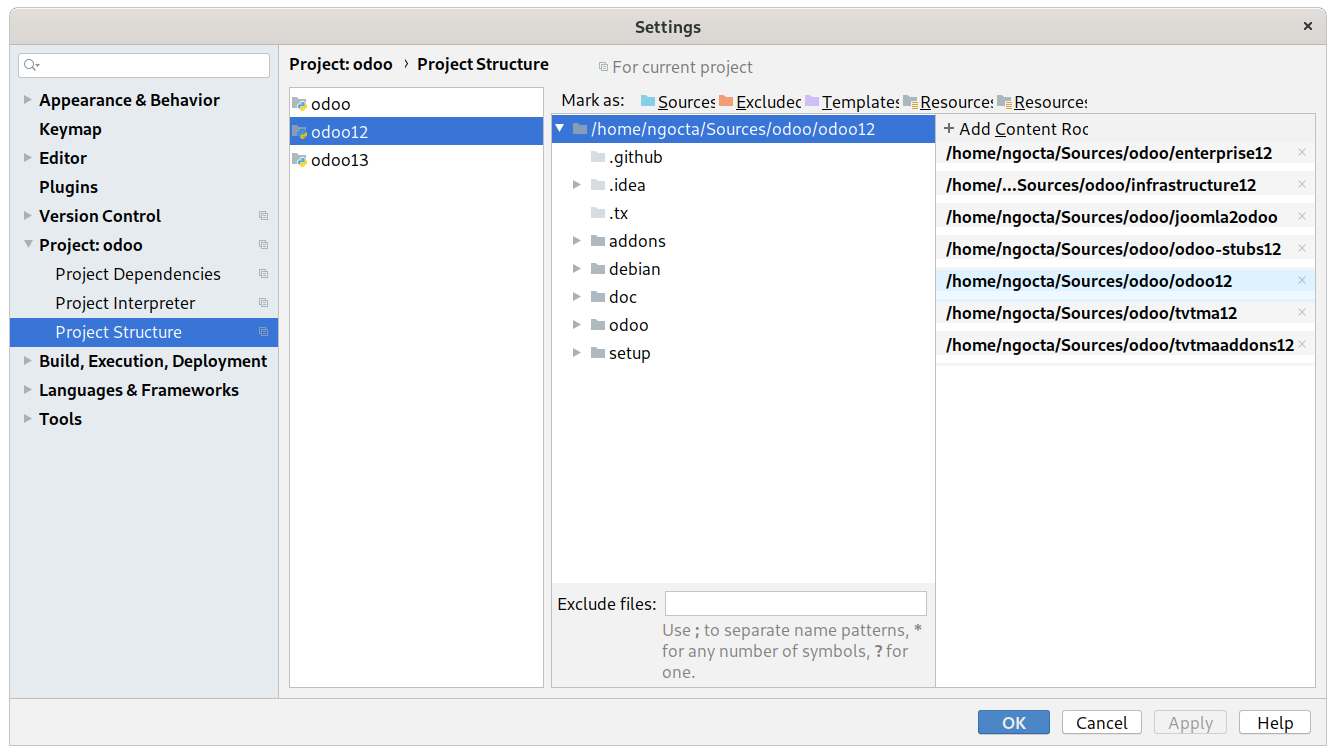Expand Build, Execution, Deployment
This screenshot has width=1336, height=755.
27,361
